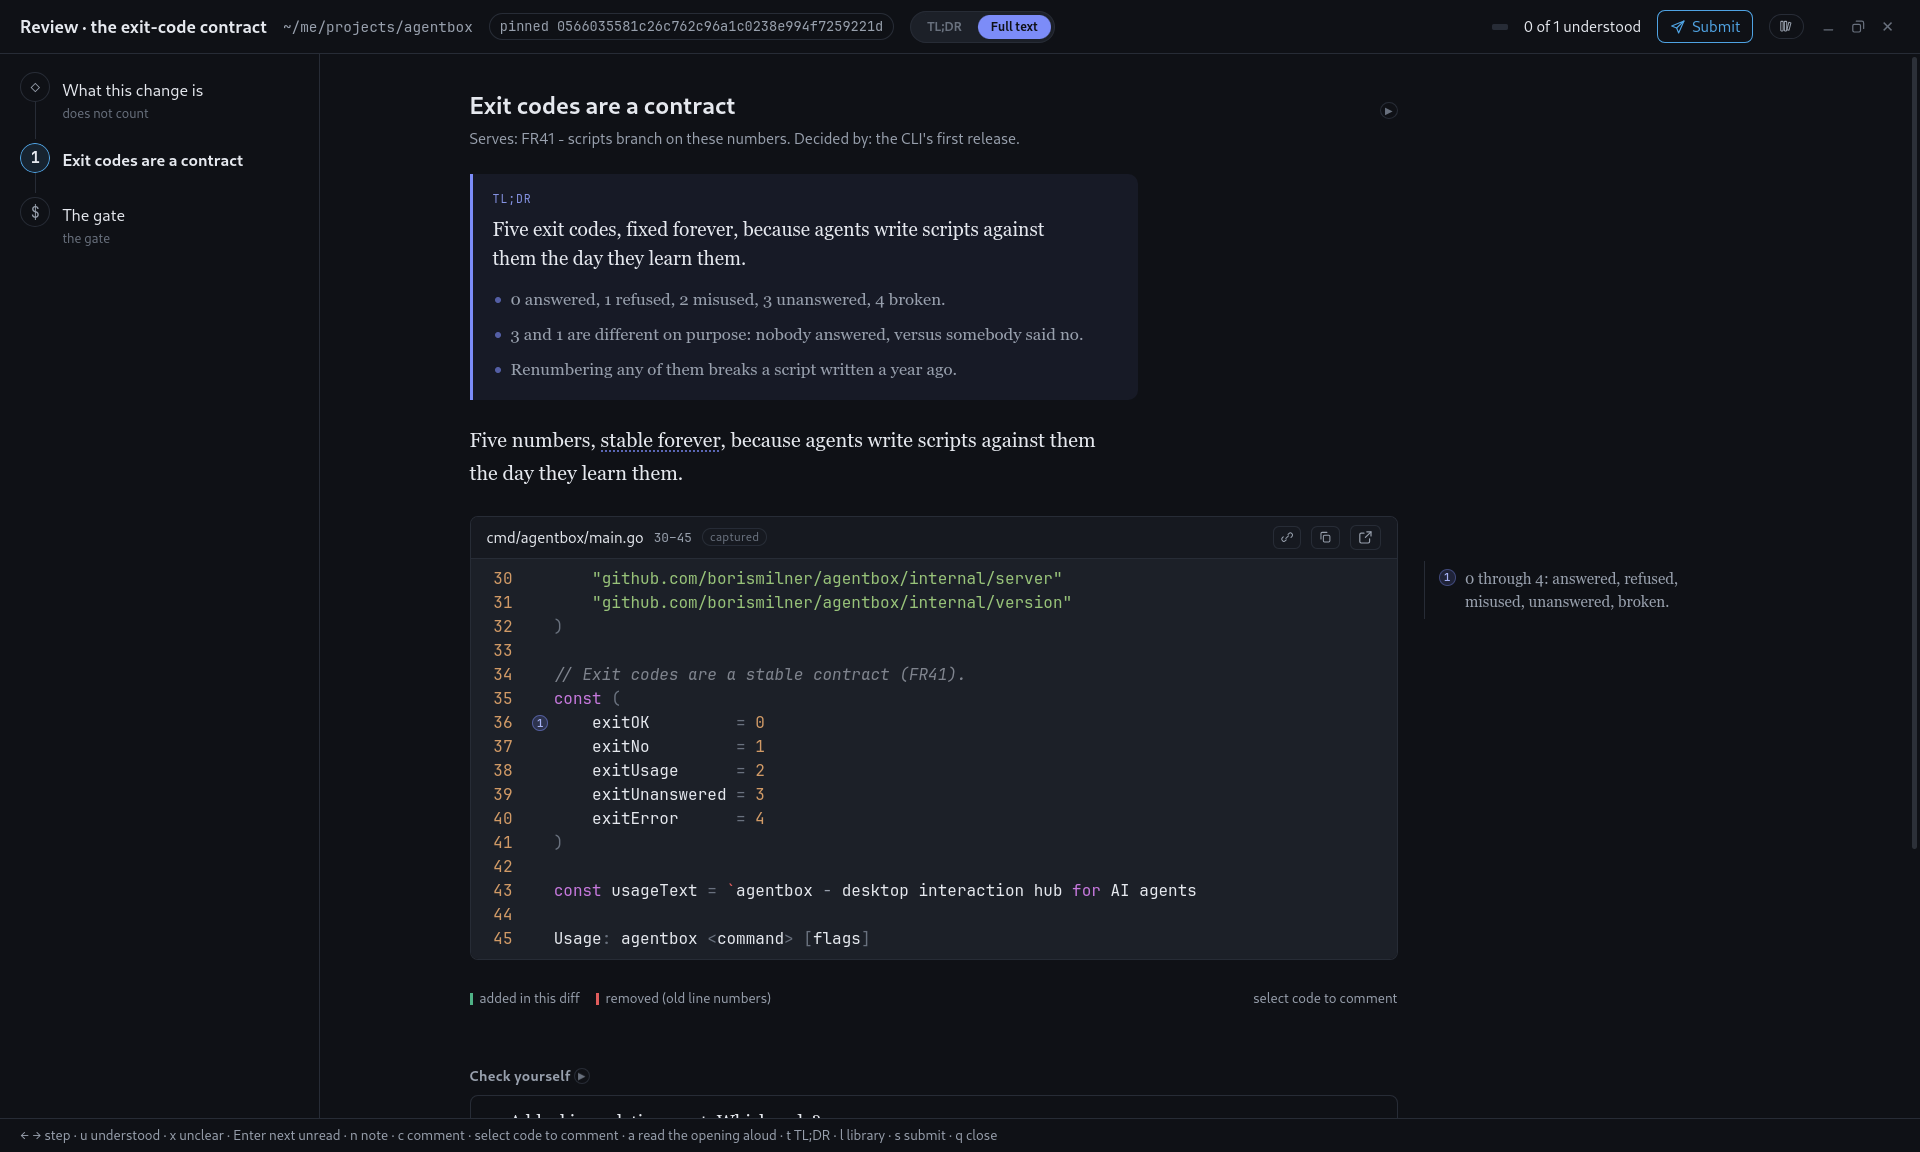The height and width of the screenshot is (1152, 1920).
Task: Click the exitOK = 0 code line
Action: click(x=678, y=723)
